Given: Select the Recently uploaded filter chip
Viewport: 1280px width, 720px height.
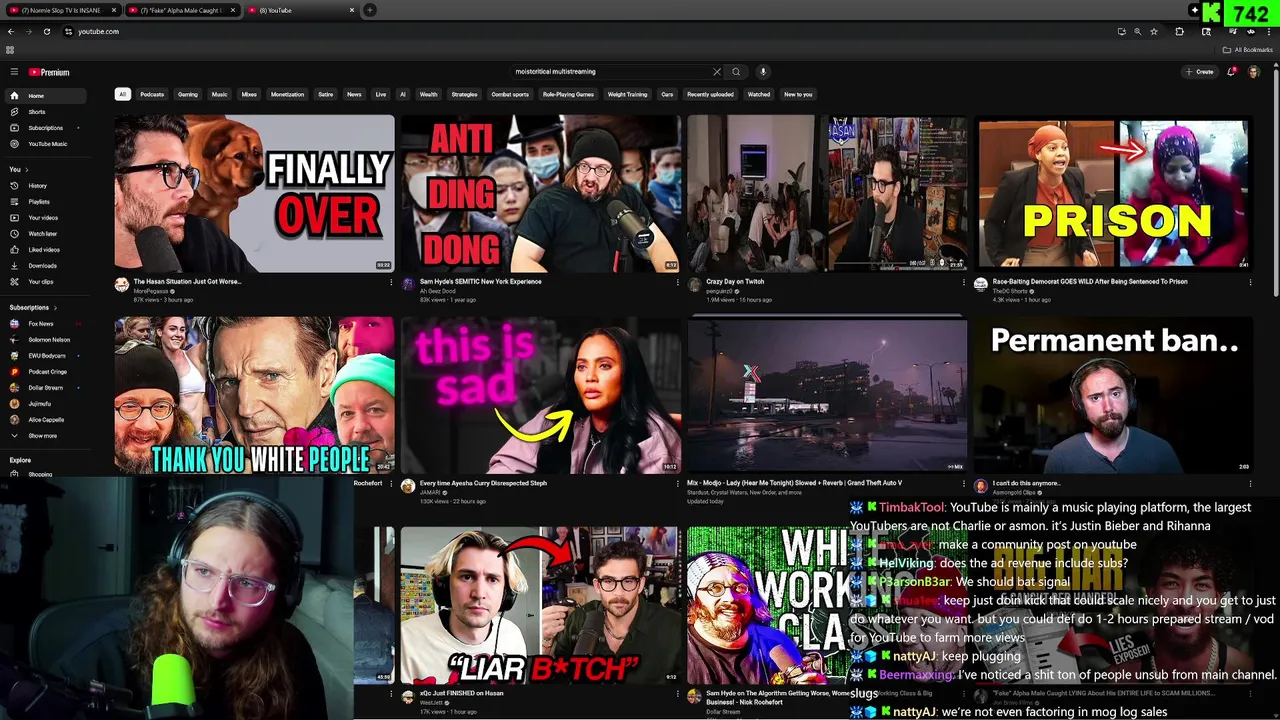Looking at the screenshot, I should click(x=710, y=94).
